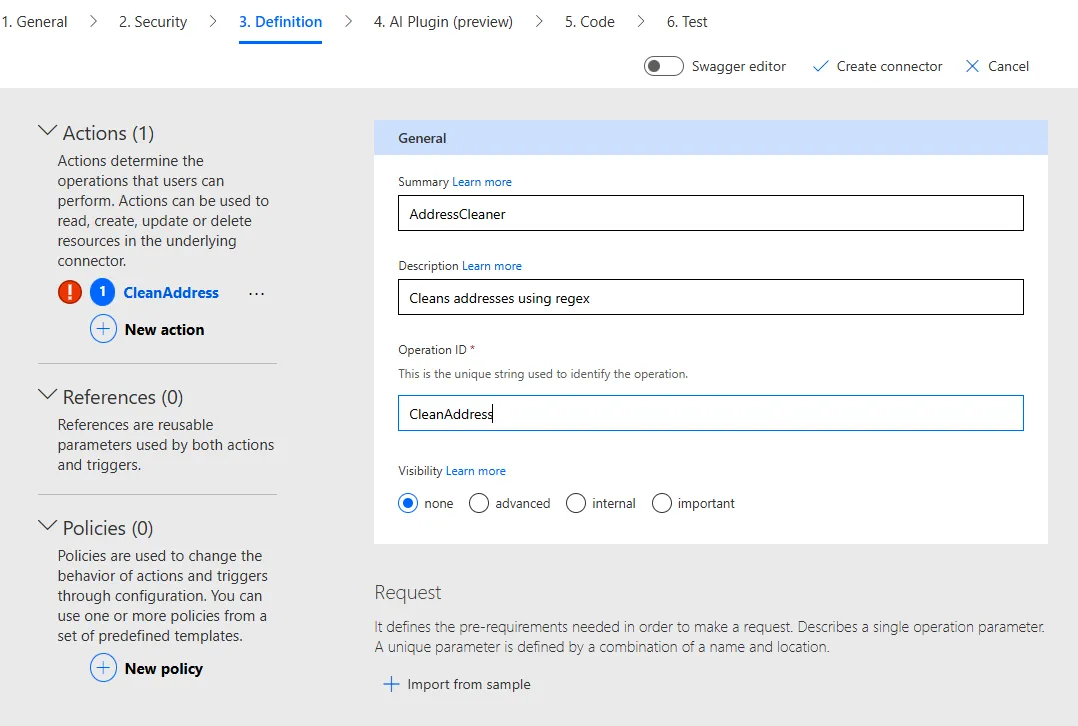The image size is (1078, 726).
Task: Collapse the Policies (0) section
Action: coord(47,525)
